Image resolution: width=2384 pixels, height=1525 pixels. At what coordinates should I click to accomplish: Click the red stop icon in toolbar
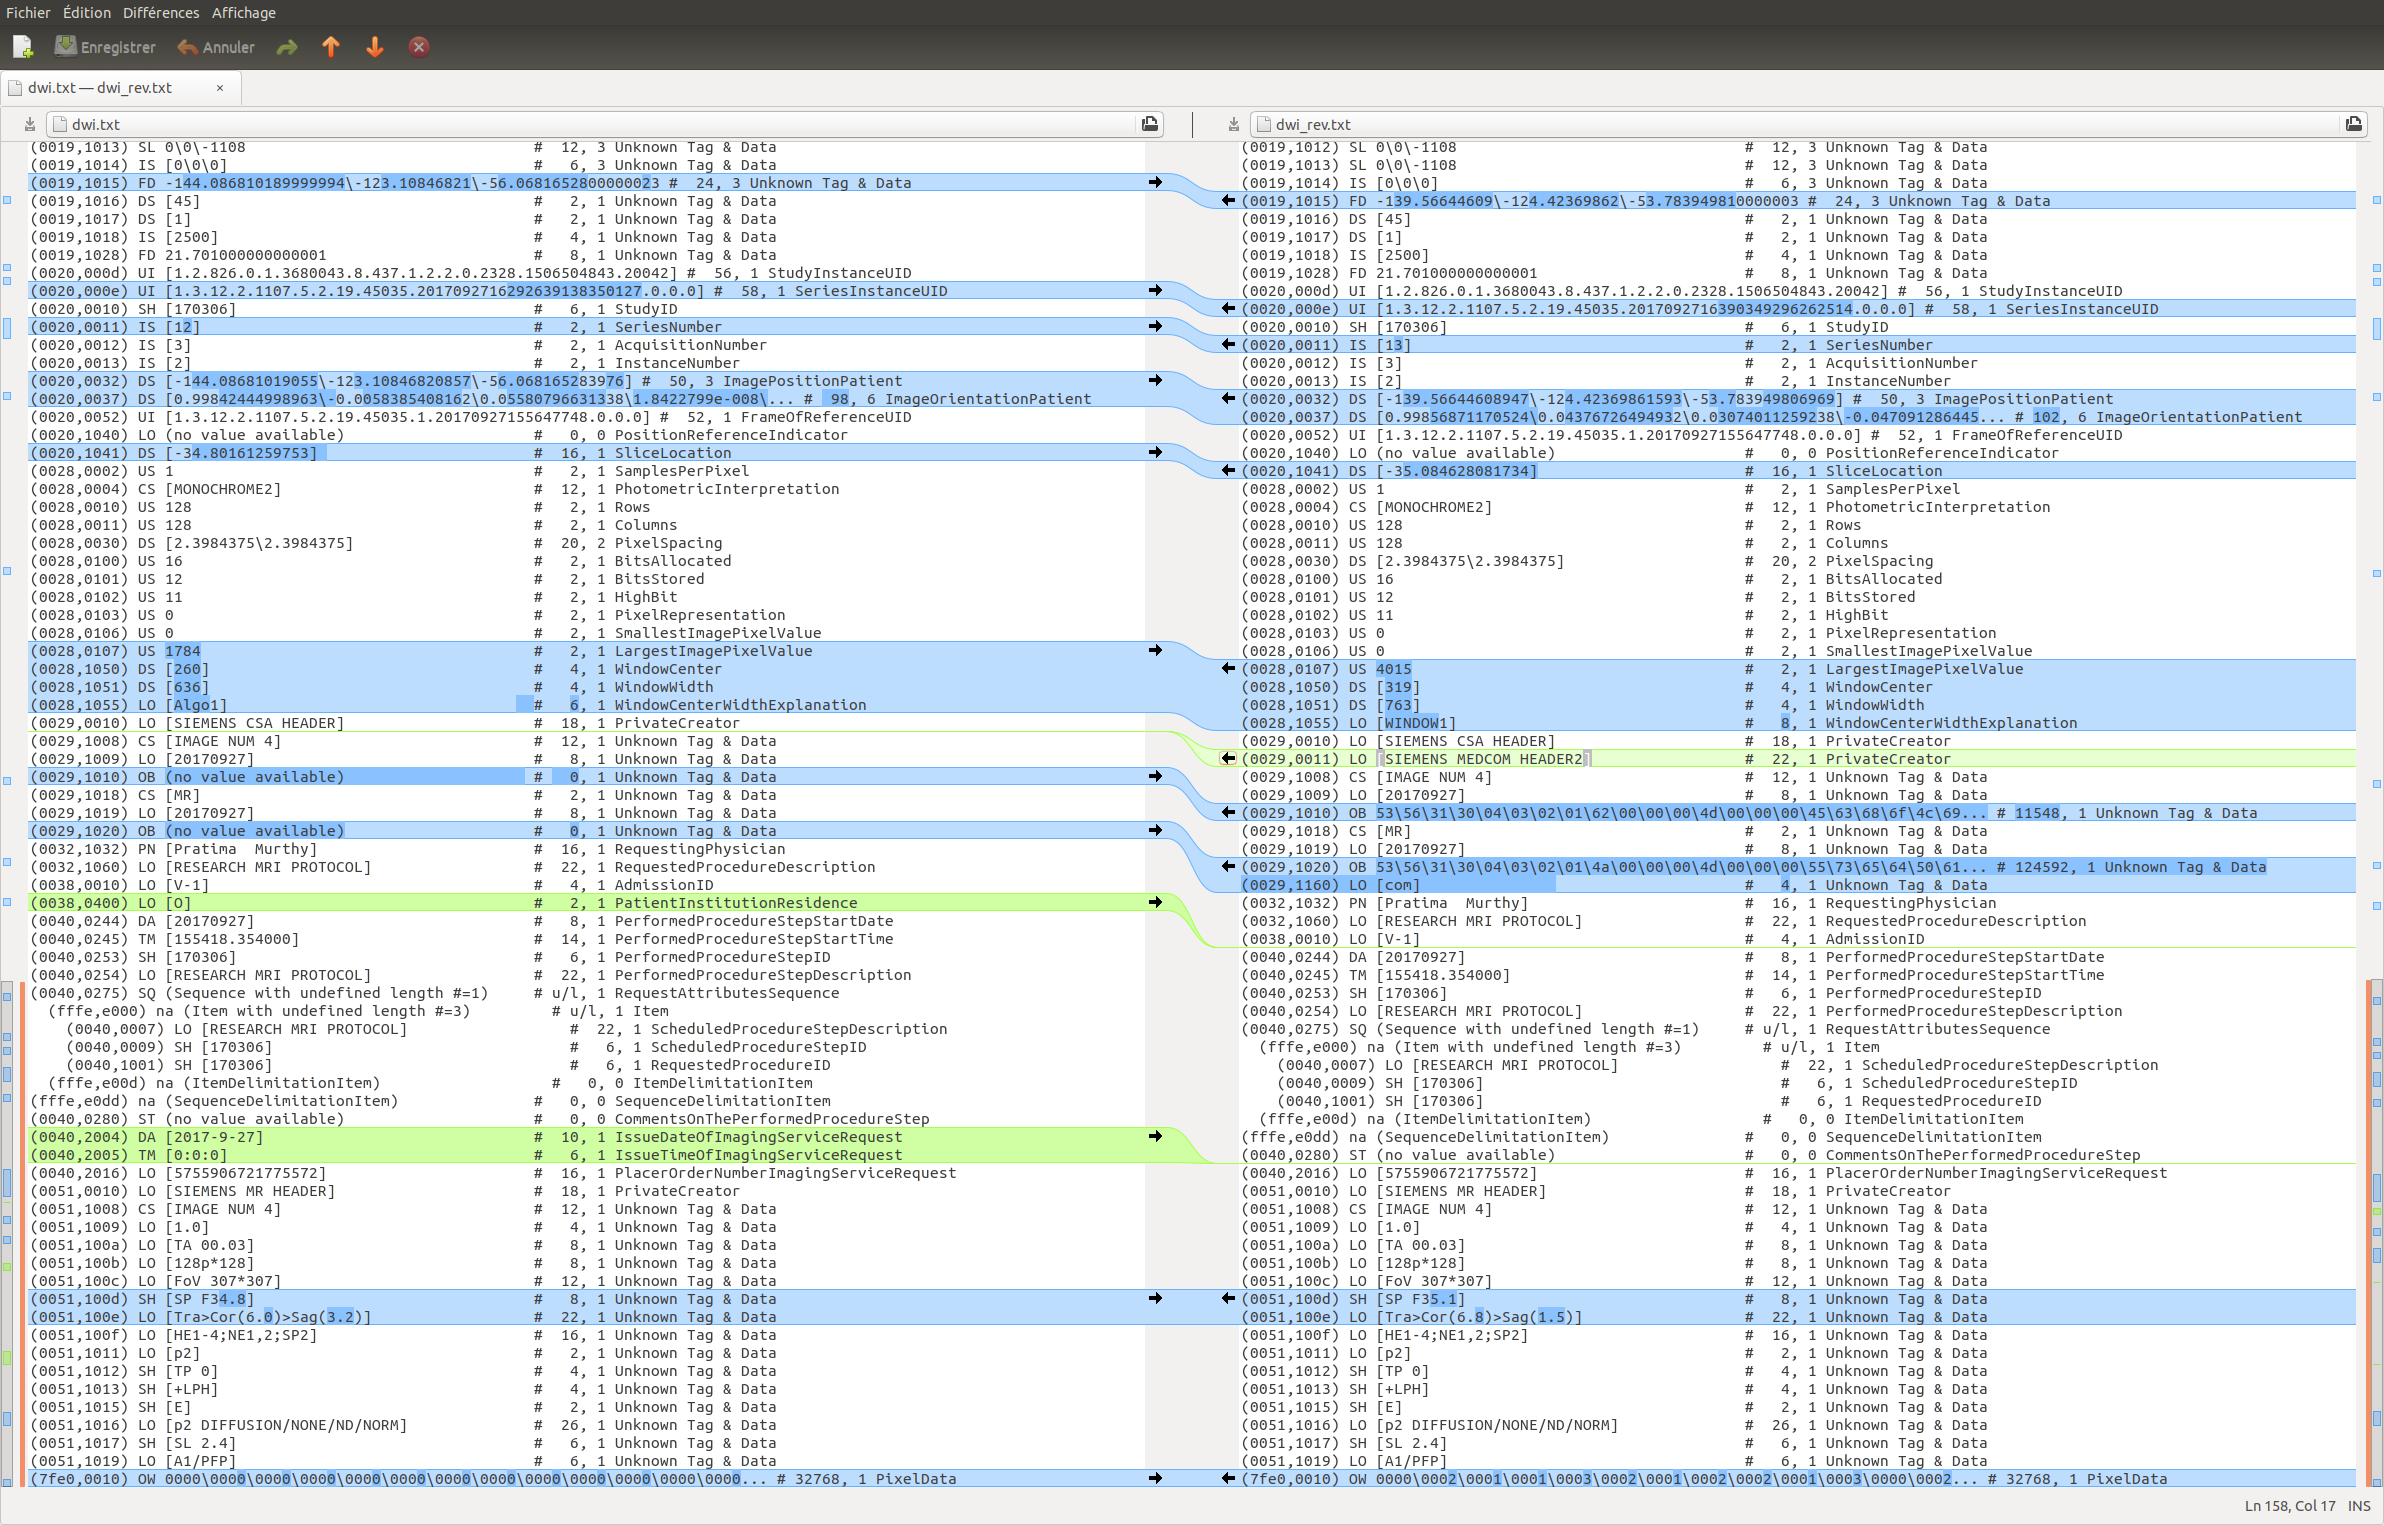pos(419,47)
